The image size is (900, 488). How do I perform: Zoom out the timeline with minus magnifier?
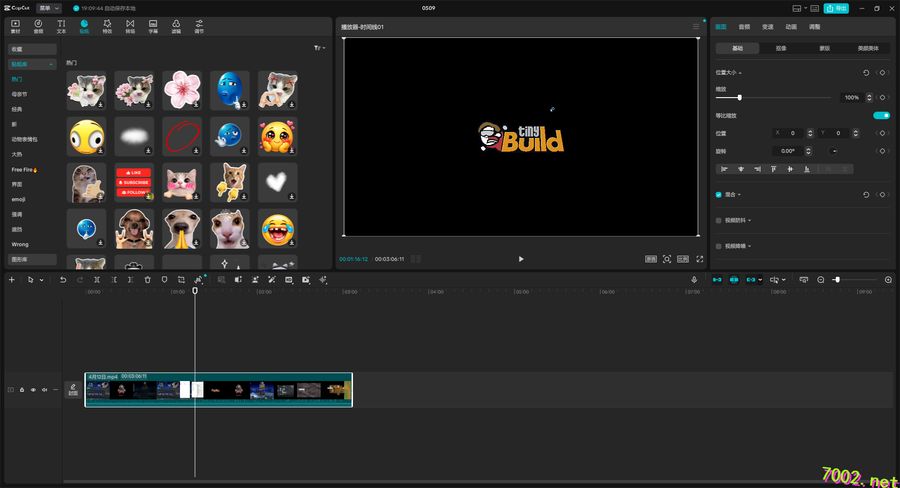[821, 280]
